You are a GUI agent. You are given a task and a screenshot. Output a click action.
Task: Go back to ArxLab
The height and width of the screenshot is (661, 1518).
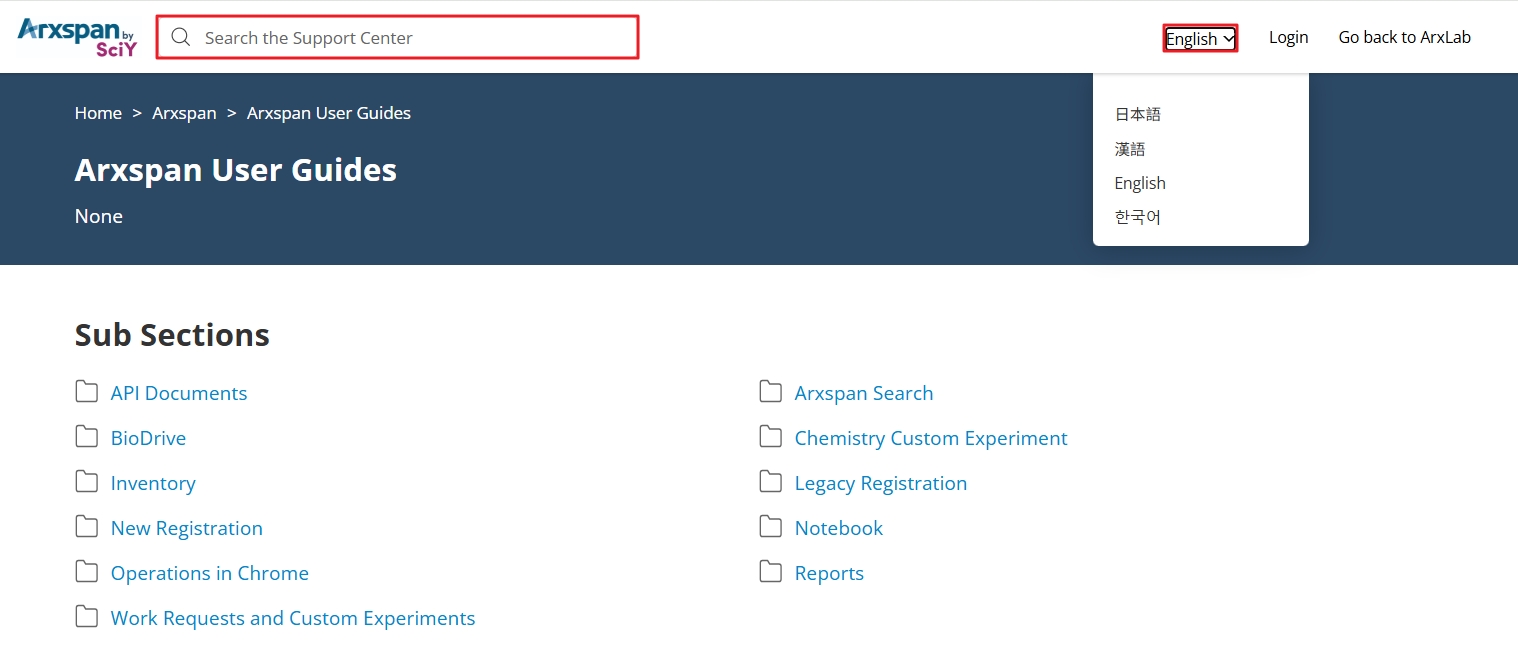click(x=1404, y=38)
